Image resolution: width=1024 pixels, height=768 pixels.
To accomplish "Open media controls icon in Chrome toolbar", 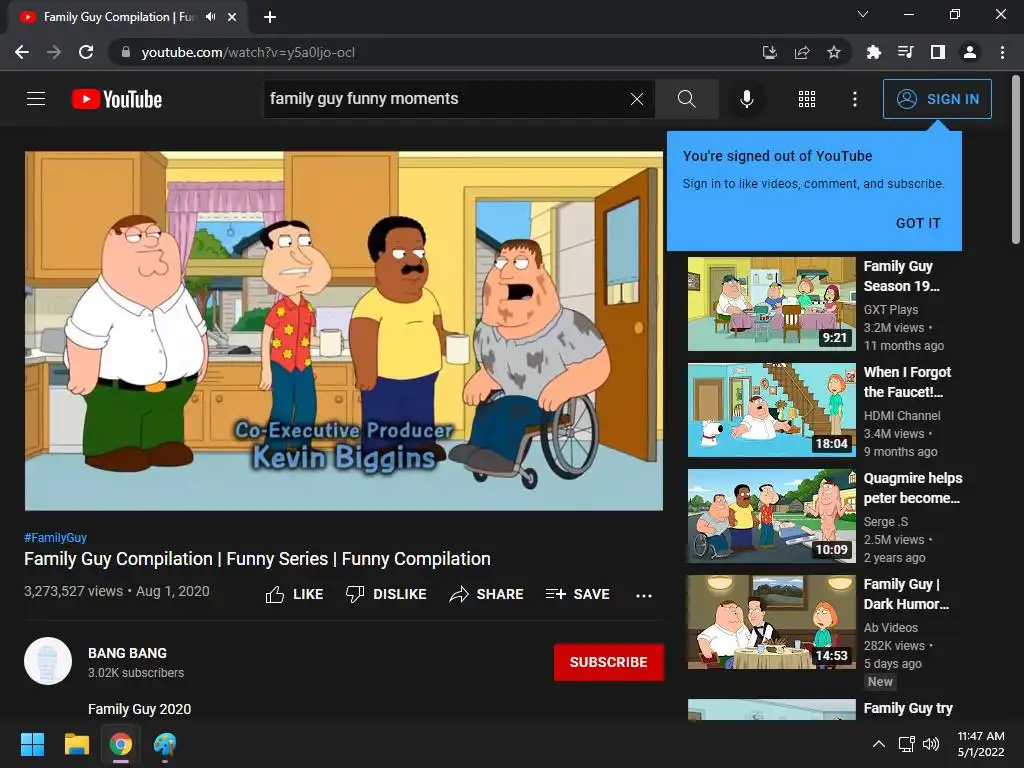I will [x=905, y=52].
